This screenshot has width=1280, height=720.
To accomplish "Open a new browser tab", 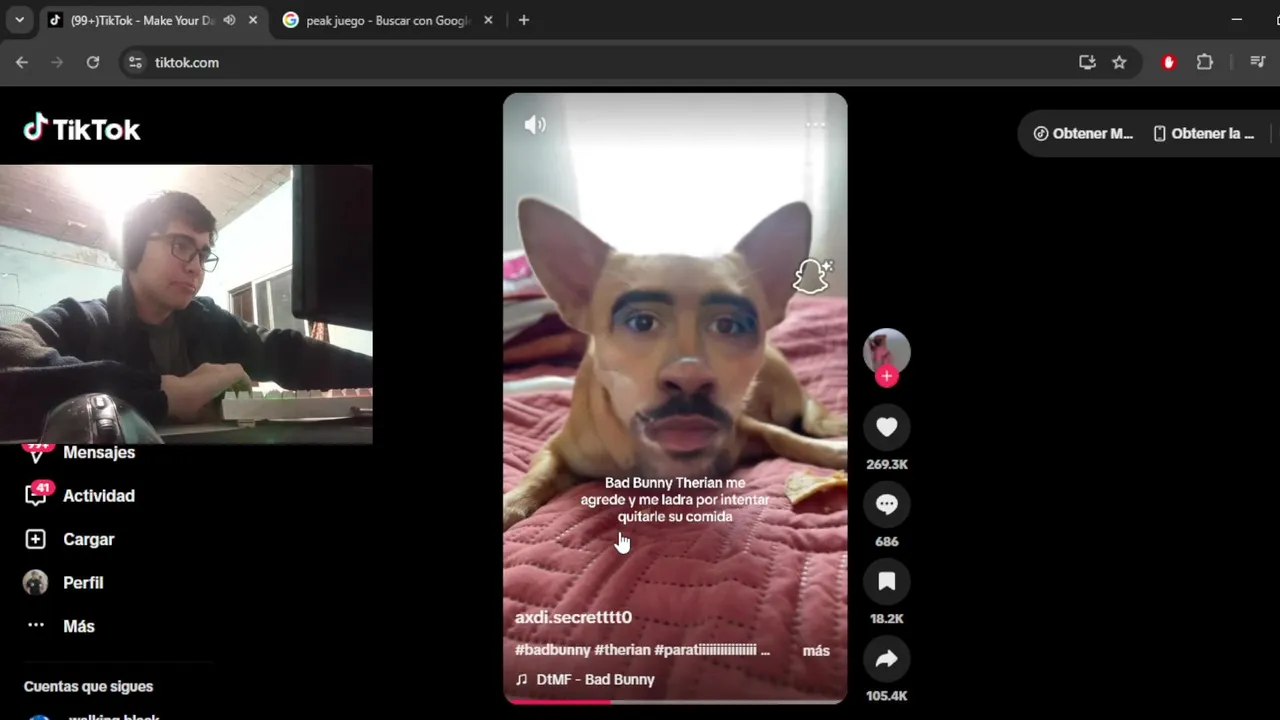I will [x=523, y=20].
